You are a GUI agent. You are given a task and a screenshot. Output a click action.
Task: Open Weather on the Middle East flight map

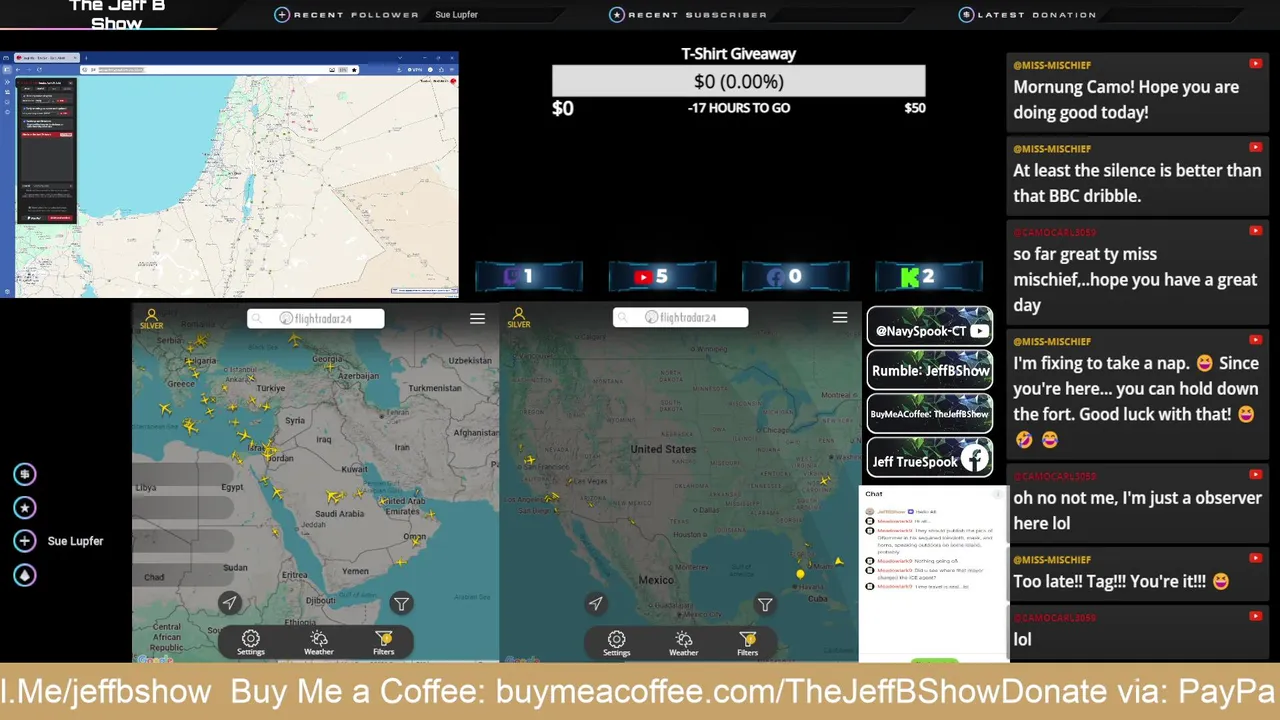(319, 642)
